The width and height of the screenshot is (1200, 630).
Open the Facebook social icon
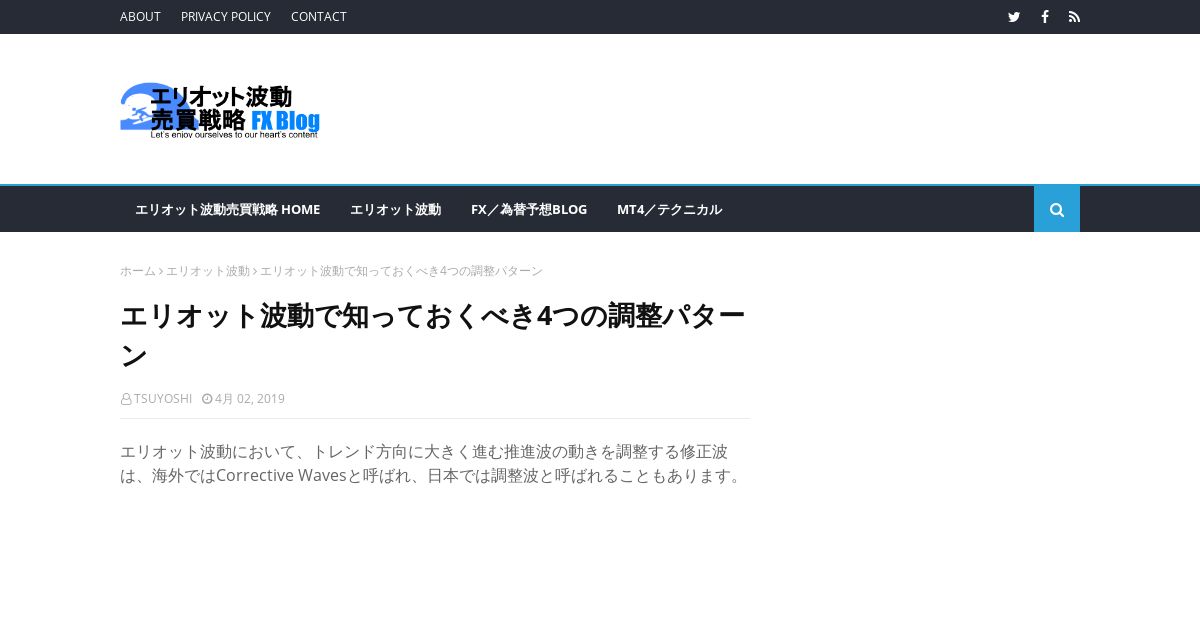(x=1044, y=17)
